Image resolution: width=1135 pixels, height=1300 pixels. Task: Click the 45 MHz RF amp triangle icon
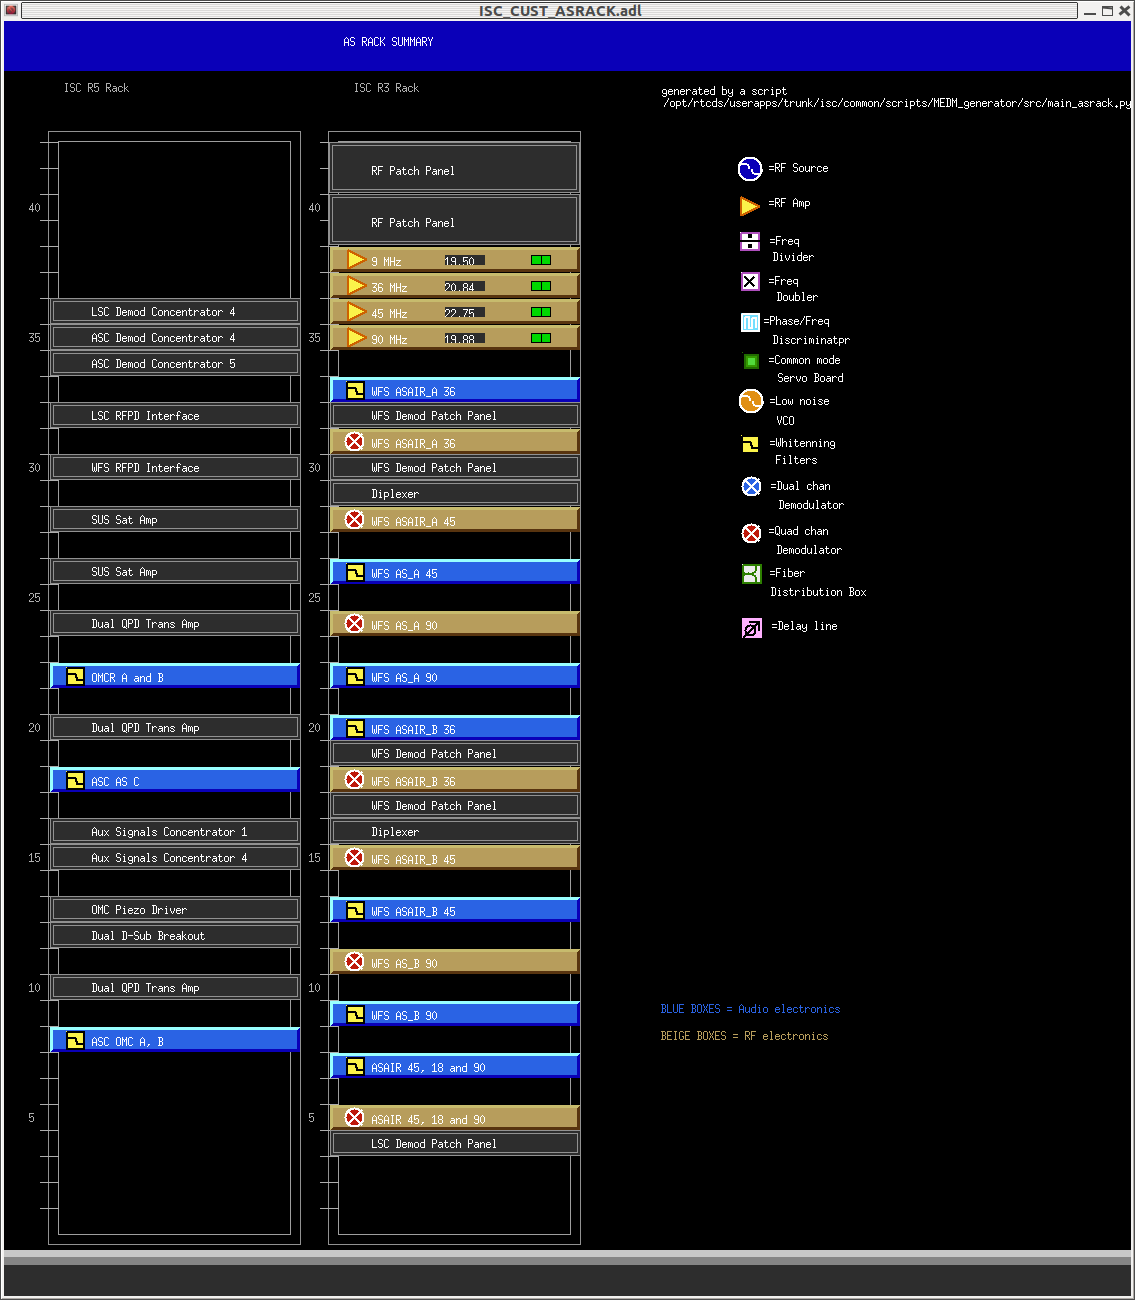click(x=356, y=312)
